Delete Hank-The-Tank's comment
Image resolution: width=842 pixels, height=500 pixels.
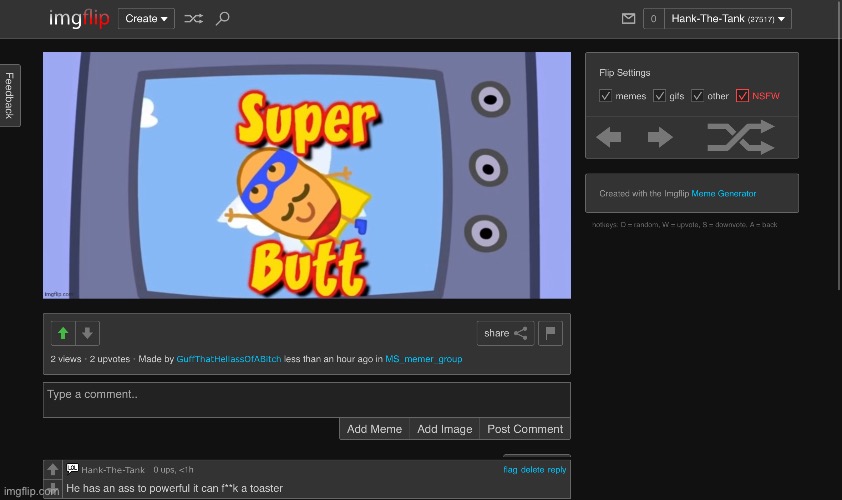click(x=532, y=469)
